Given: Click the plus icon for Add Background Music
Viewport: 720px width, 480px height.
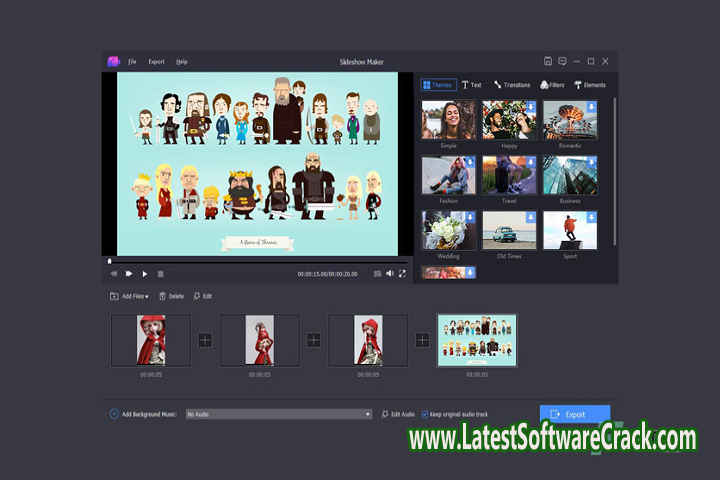Looking at the screenshot, I should (x=114, y=413).
